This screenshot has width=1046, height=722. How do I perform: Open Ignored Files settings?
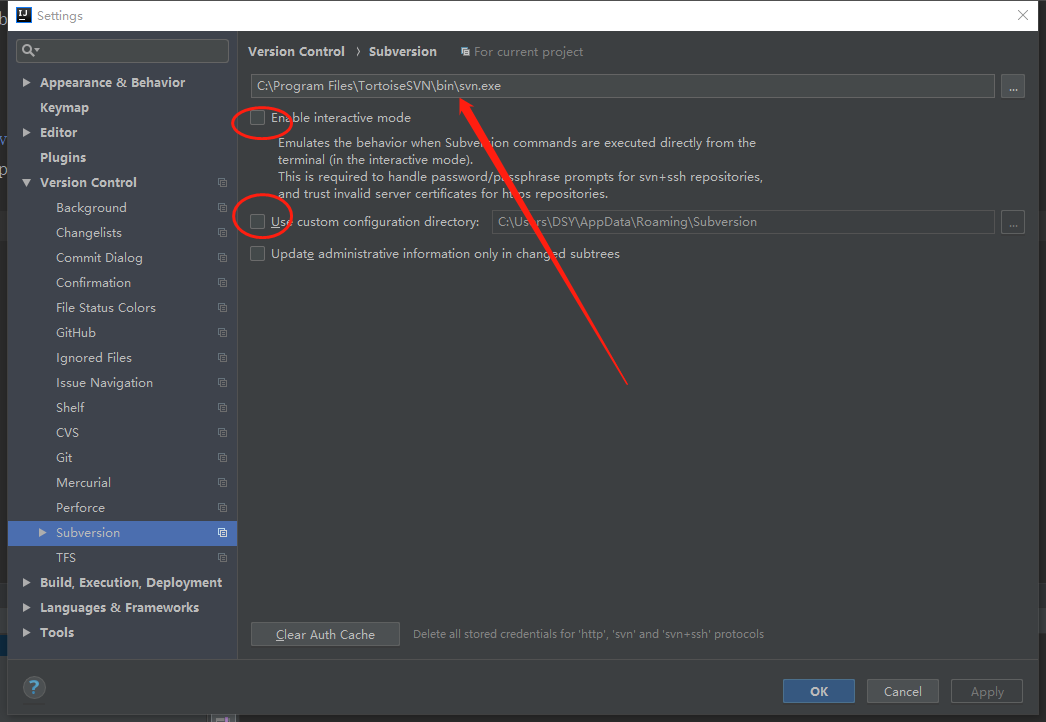click(94, 358)
